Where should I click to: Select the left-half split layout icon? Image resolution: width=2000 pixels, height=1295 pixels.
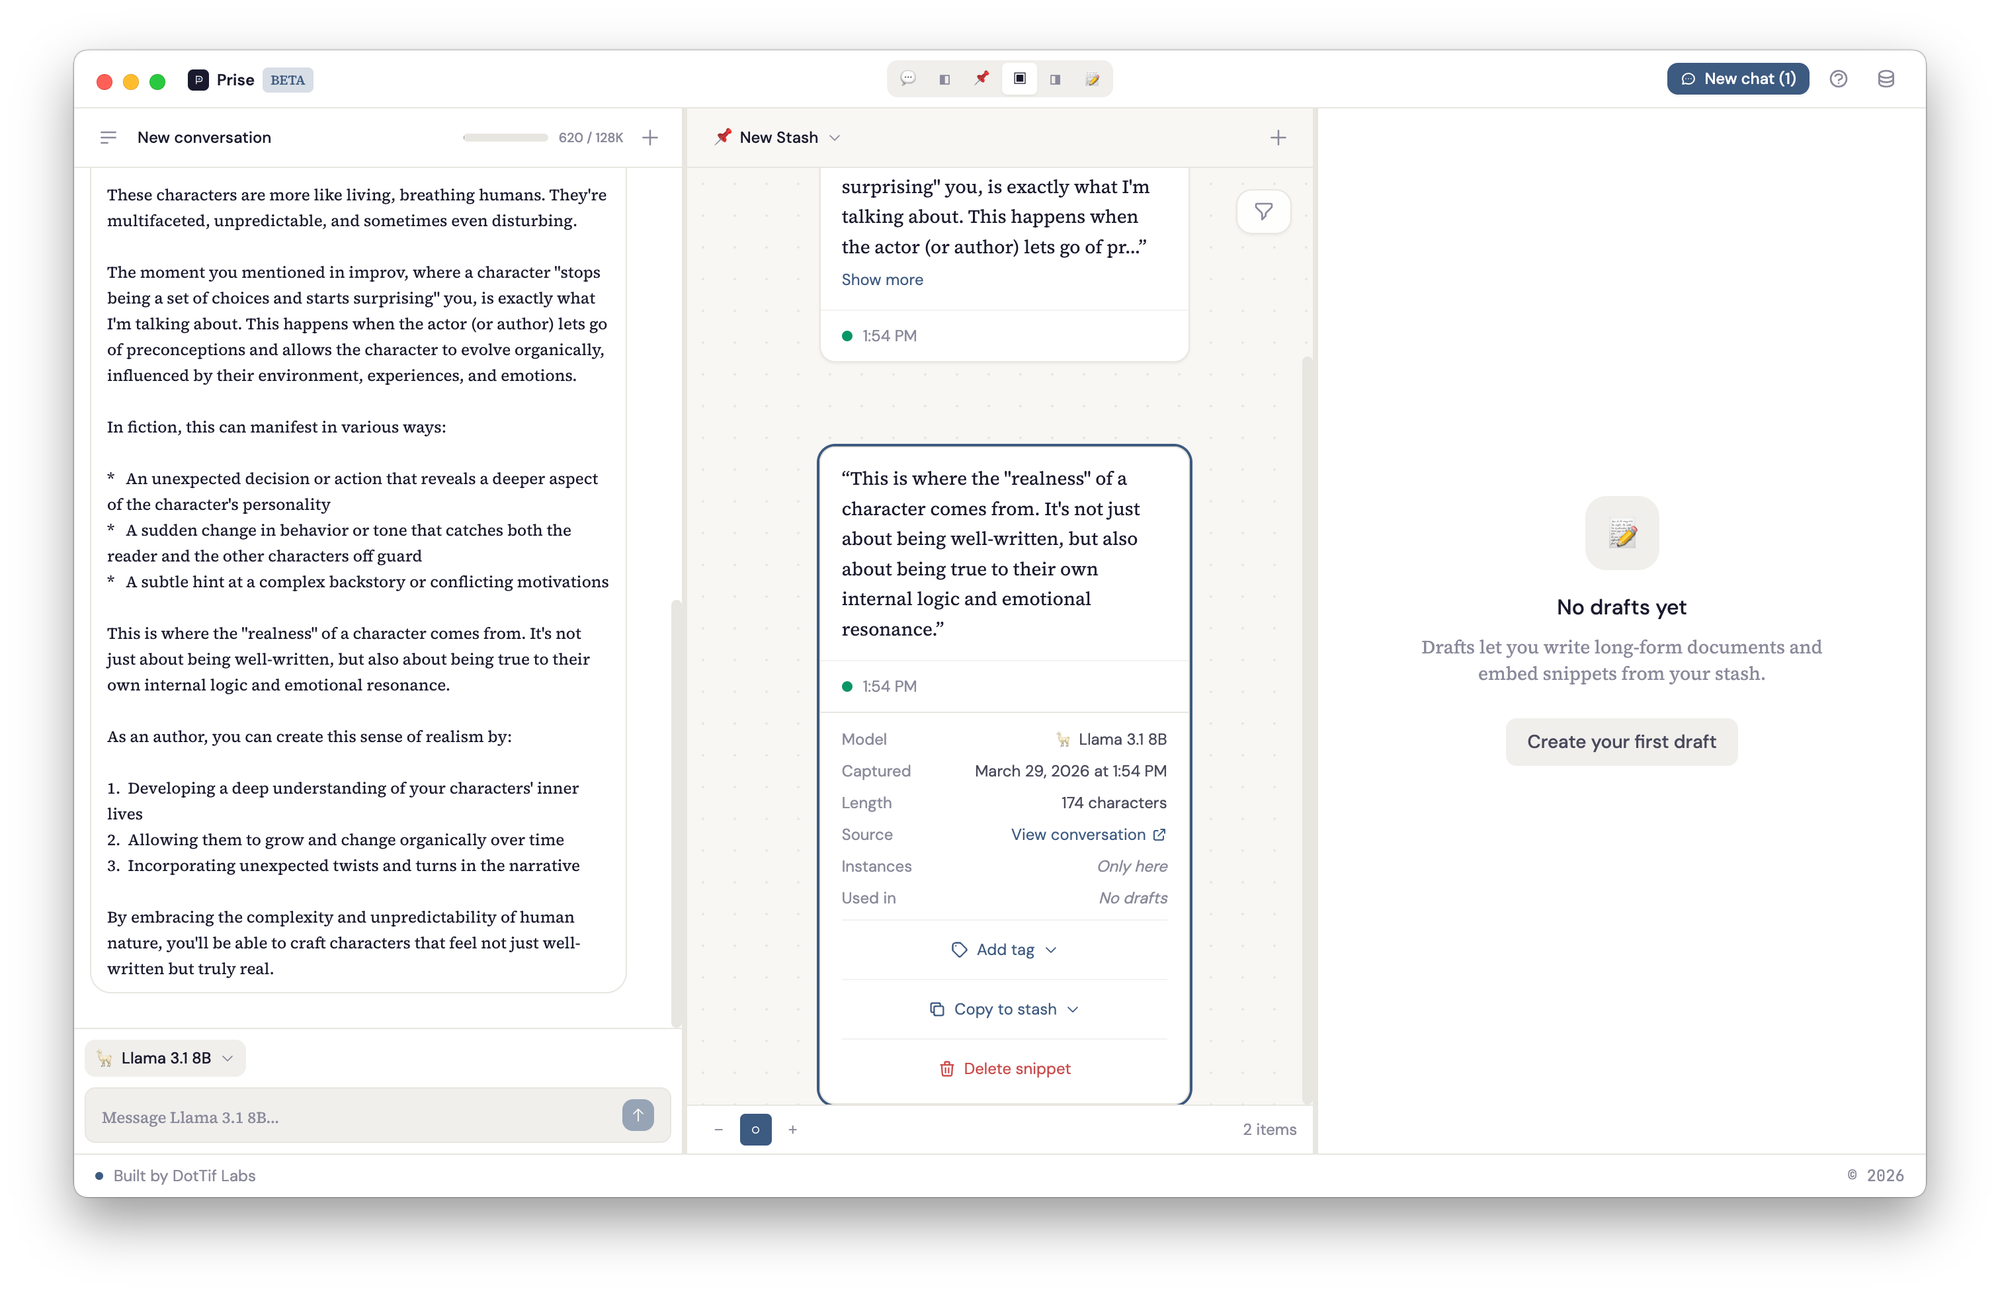tap(945, 79)
